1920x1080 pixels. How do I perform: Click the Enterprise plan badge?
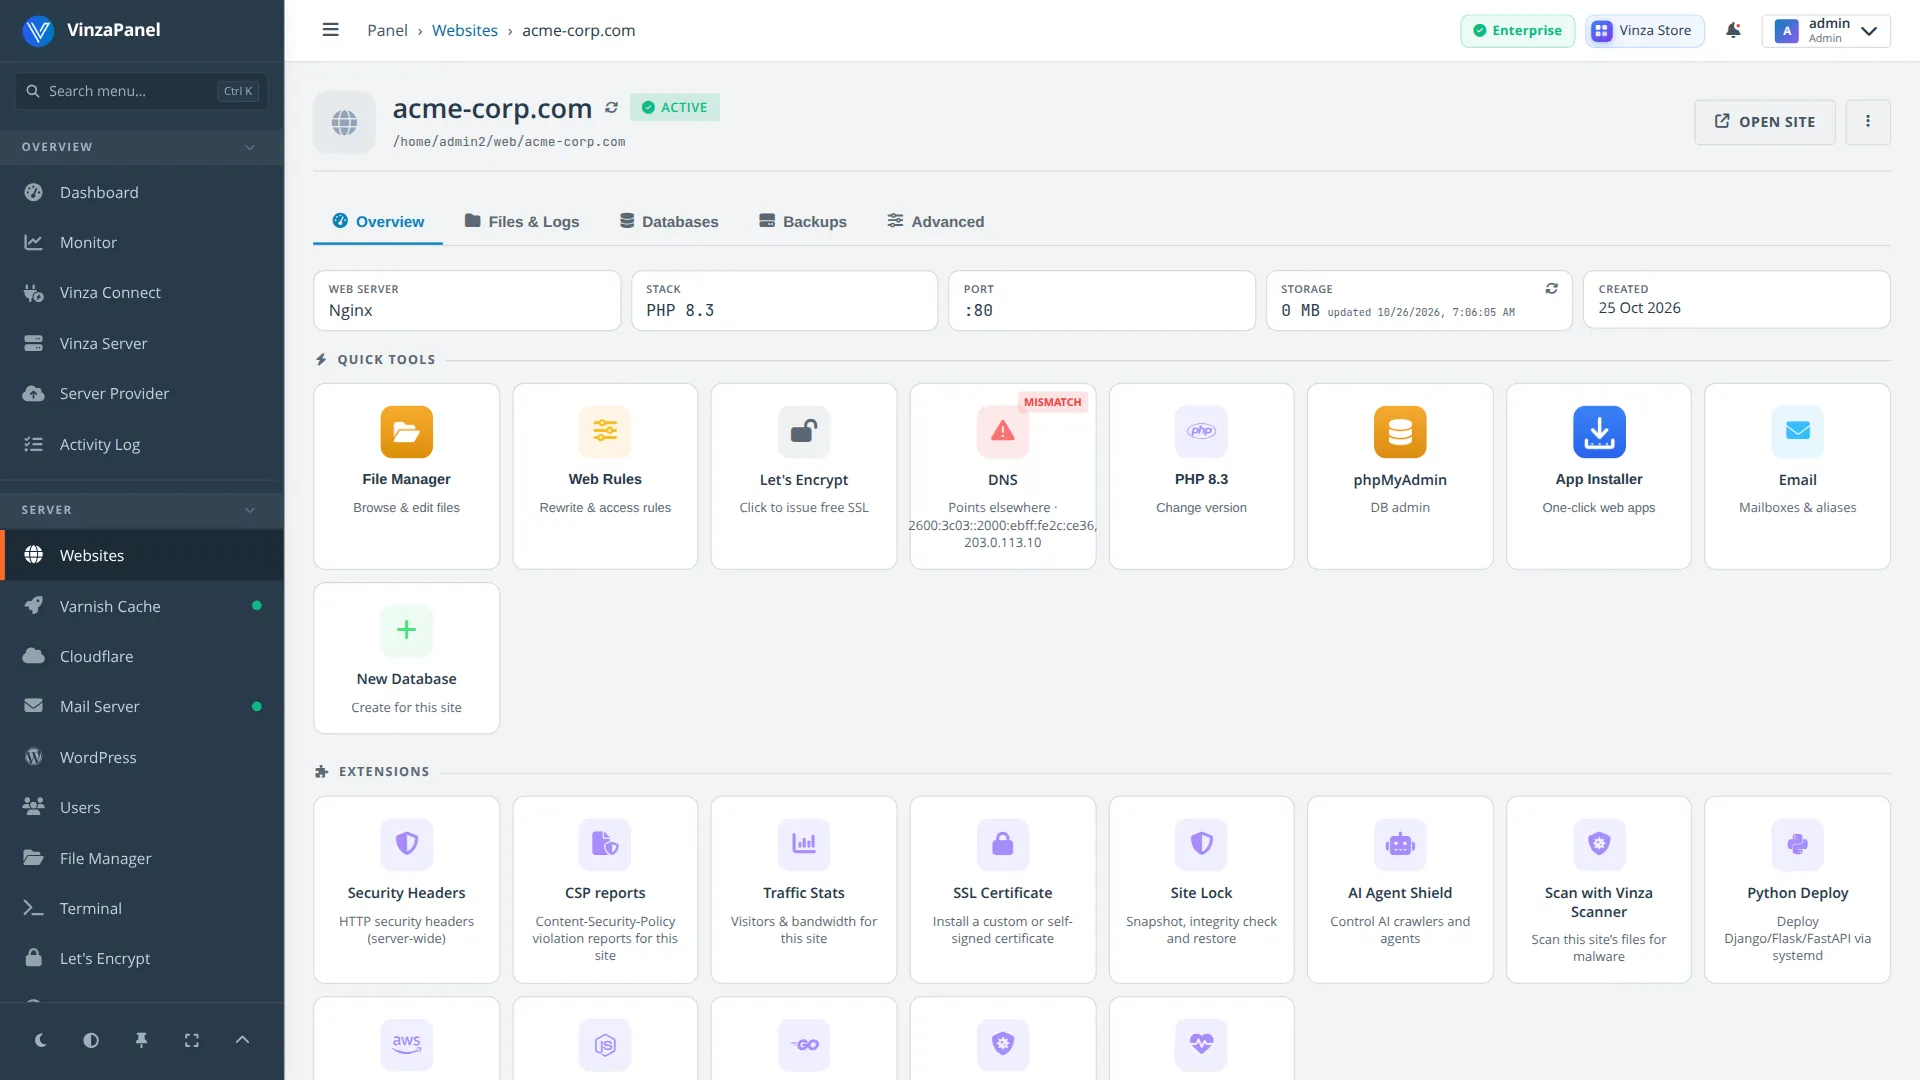1517,30
